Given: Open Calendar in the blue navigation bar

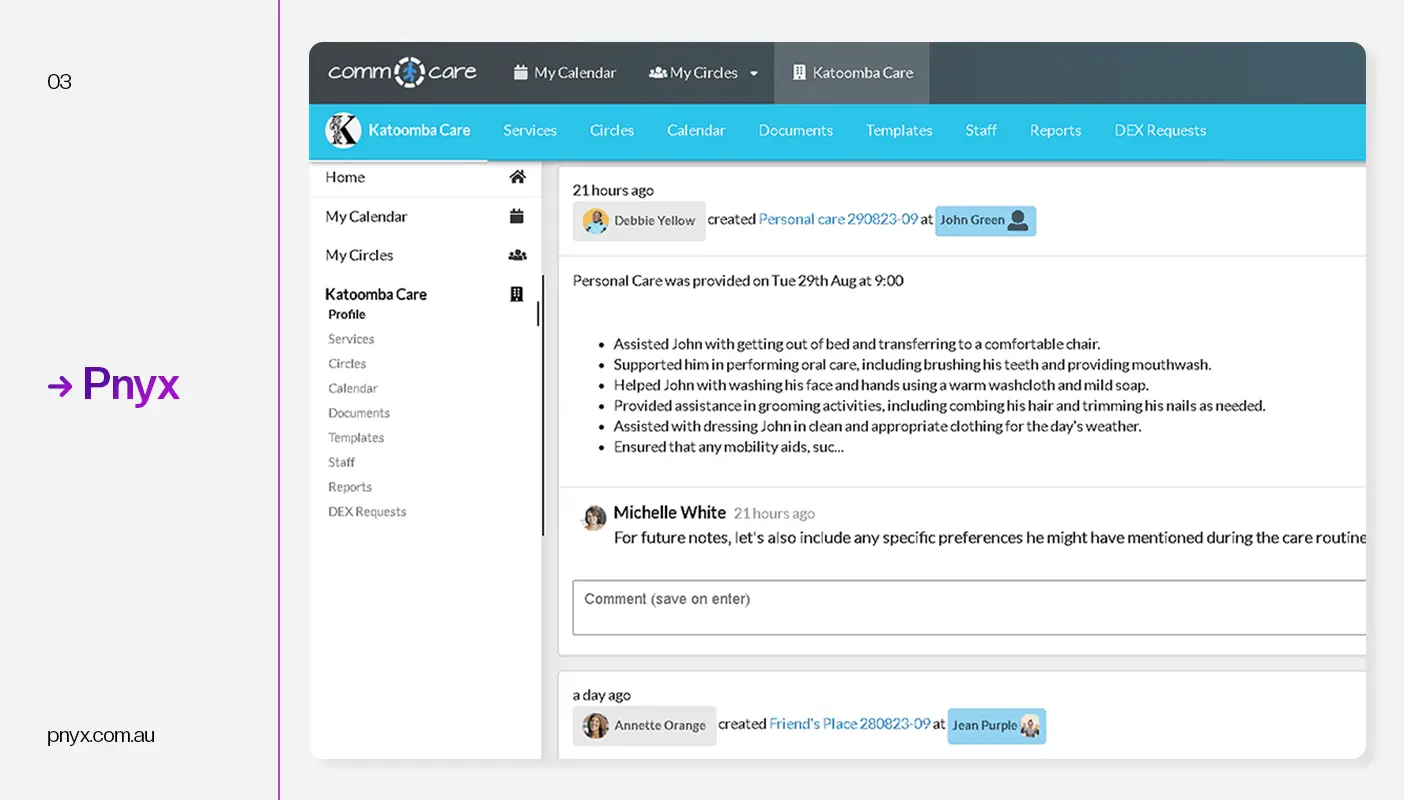Looking at the screenshot, I should pos(696,130).
